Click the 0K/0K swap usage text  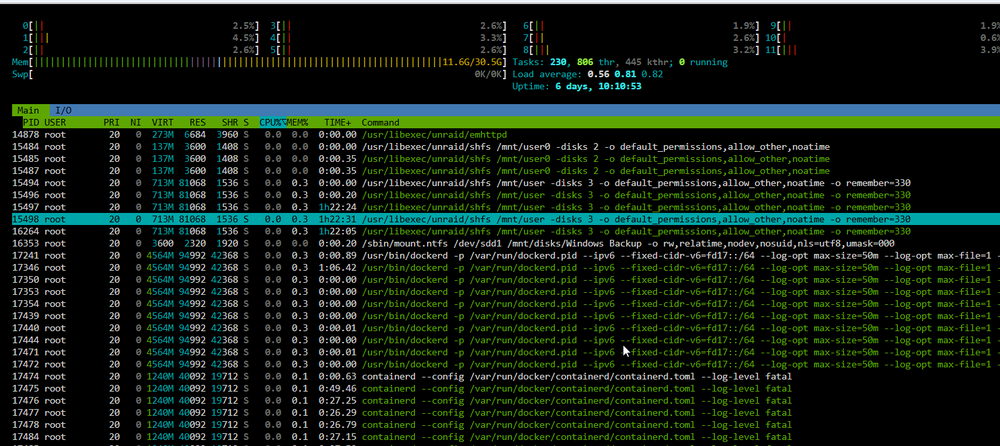coord(488,75)
